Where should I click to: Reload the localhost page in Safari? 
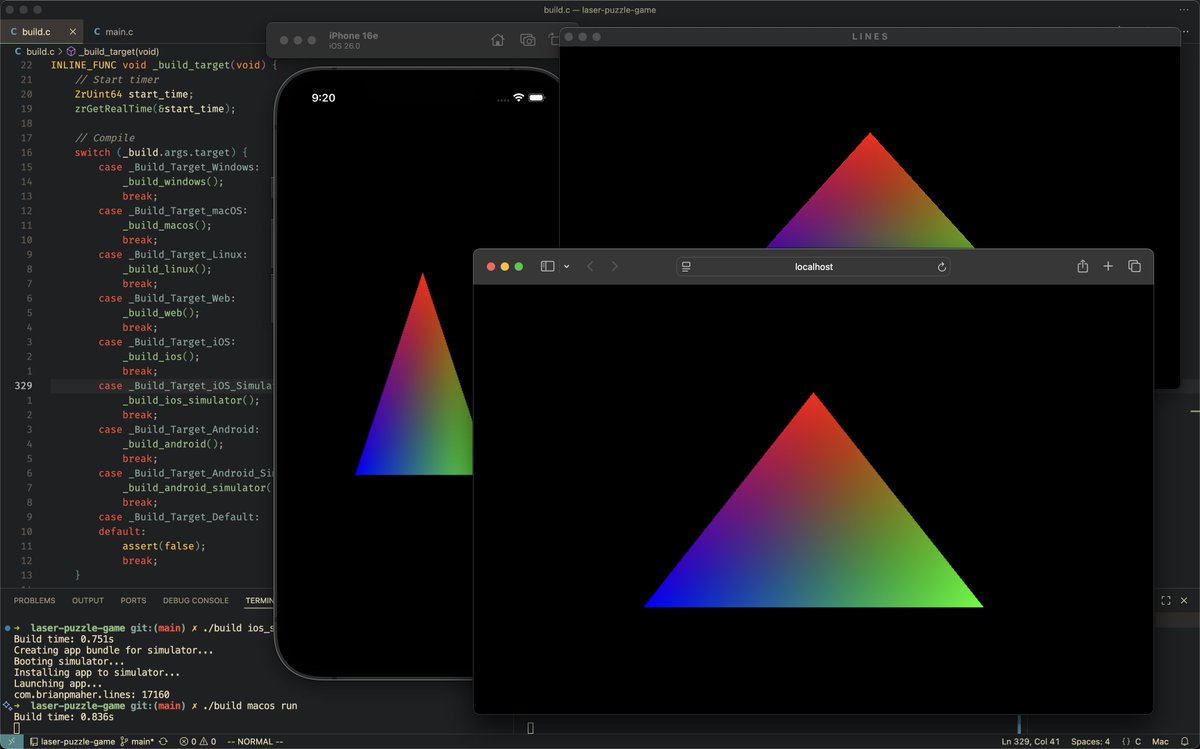pos(941,266)
